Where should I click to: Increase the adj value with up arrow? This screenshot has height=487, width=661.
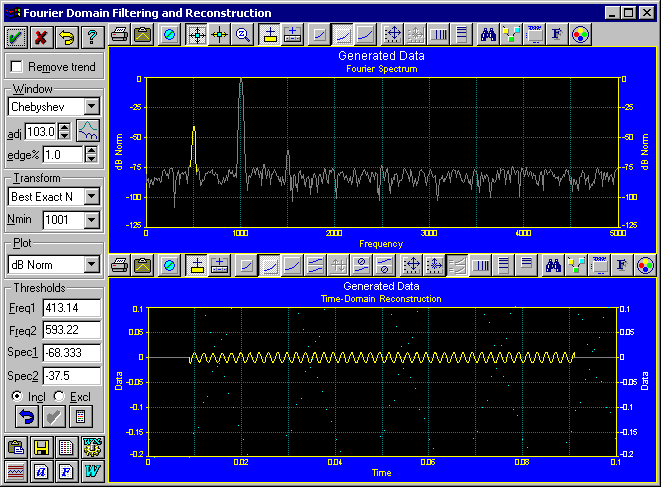point(64,127)
